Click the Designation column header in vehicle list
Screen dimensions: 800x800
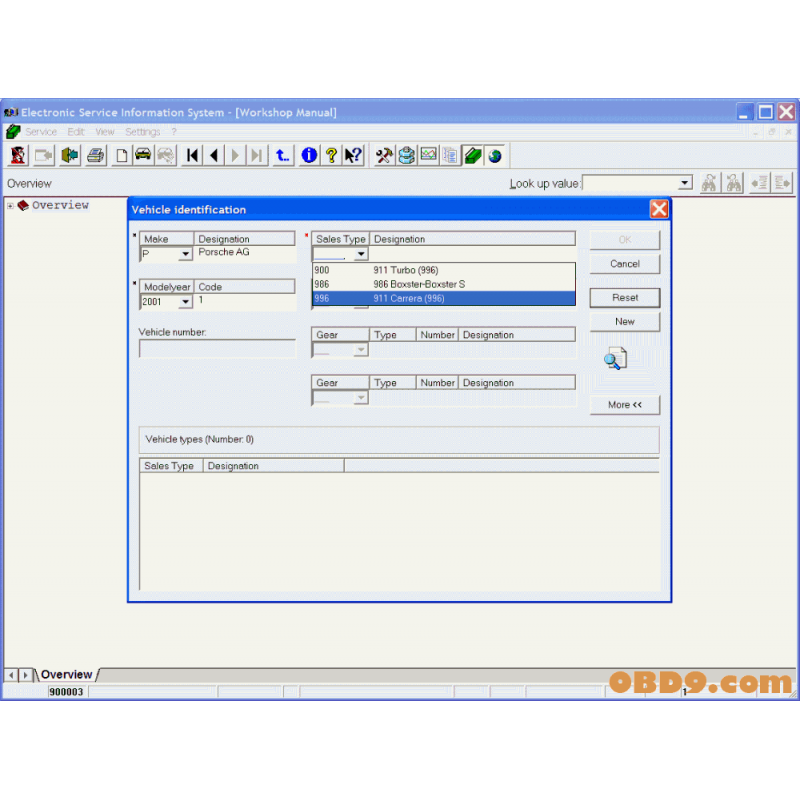coord(273,466)
